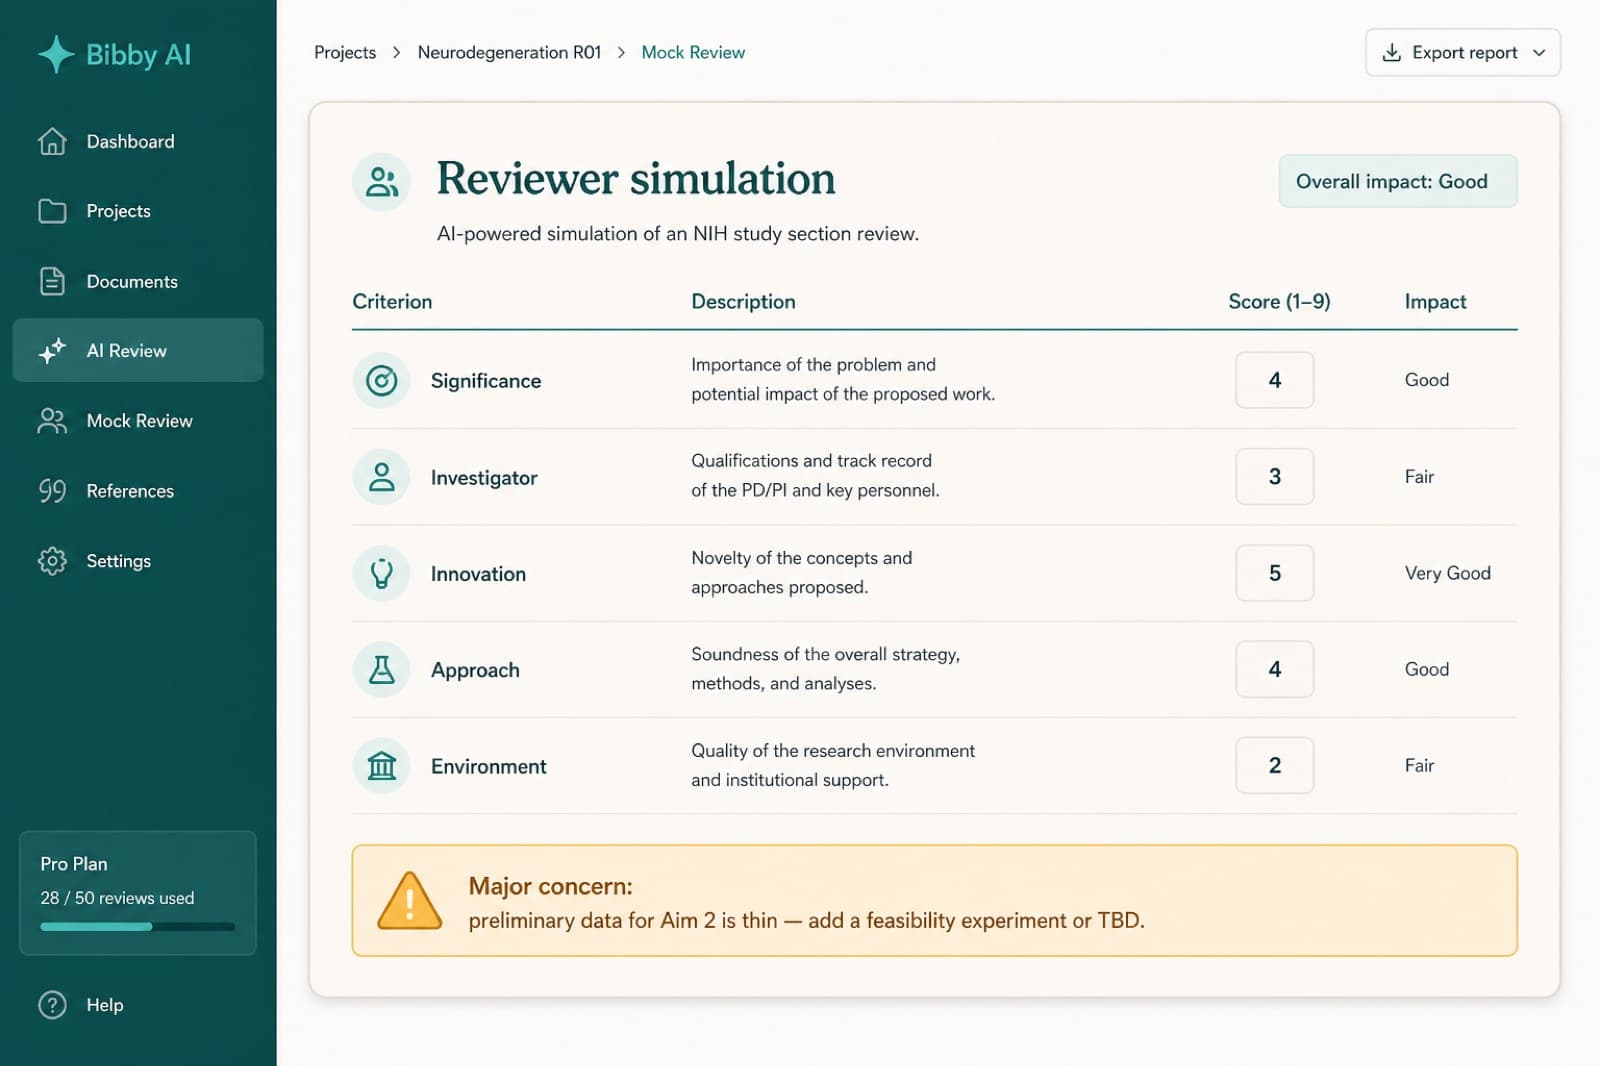Click the Innovation score box showing 5
This screenshot has height=1066, width=1600.
(1274, 573)
